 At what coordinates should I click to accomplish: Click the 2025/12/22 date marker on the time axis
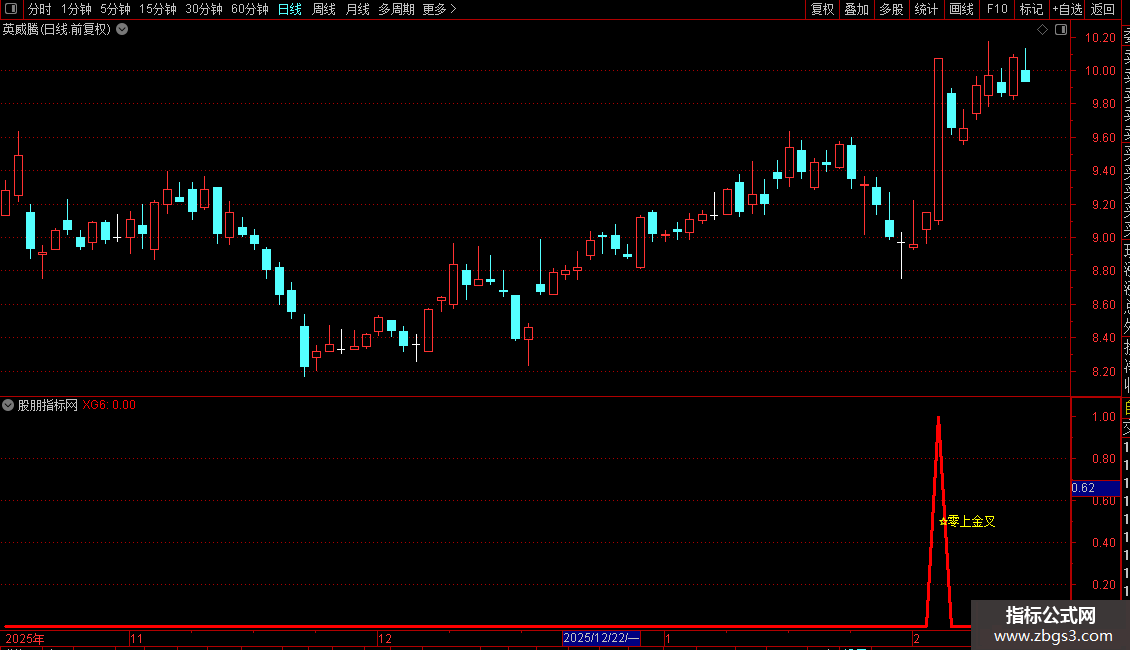click(x=601, y=638)
